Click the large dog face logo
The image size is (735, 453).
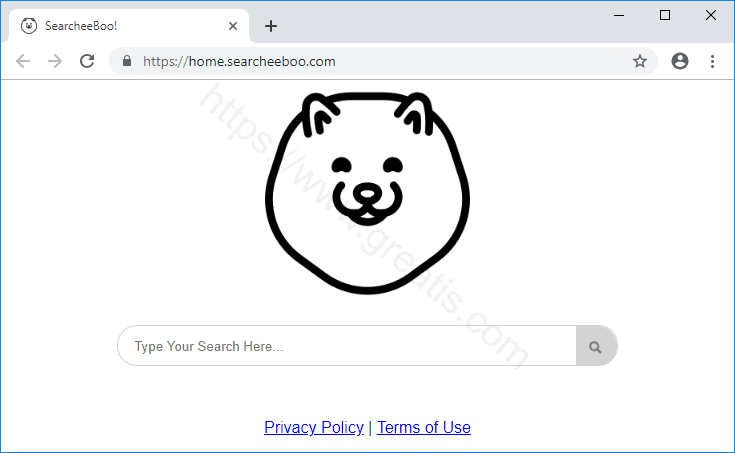coord(367,193)
